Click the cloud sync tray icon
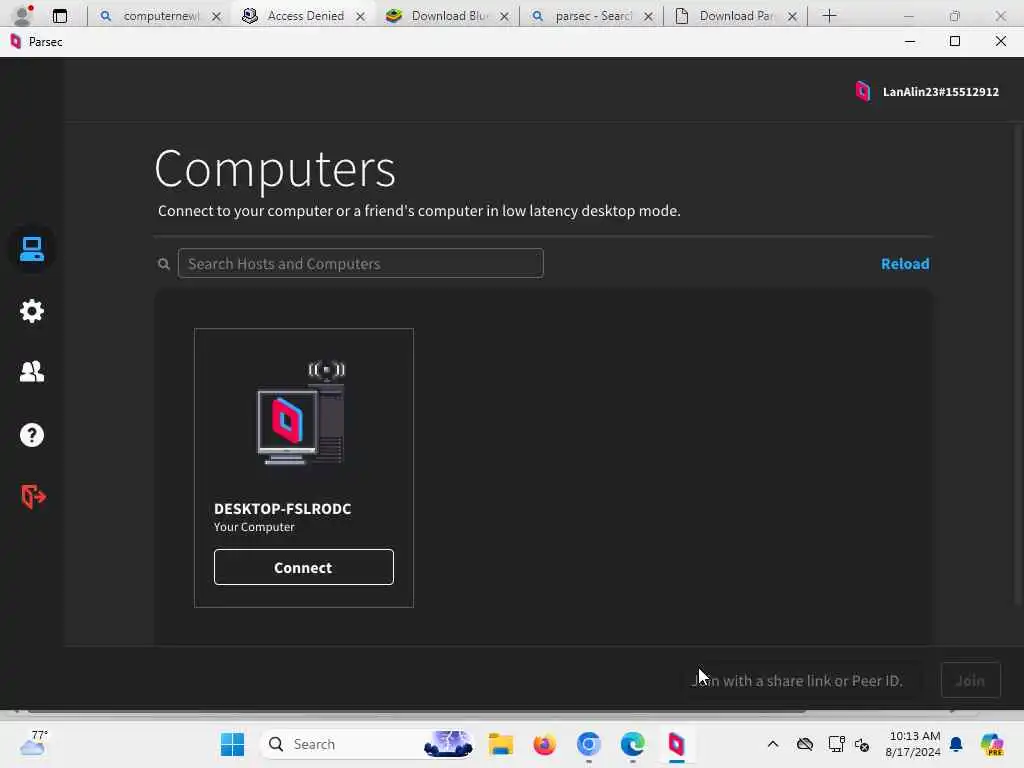The height and width of the screenshot is (768, 1024). click(x=805, y=744)
